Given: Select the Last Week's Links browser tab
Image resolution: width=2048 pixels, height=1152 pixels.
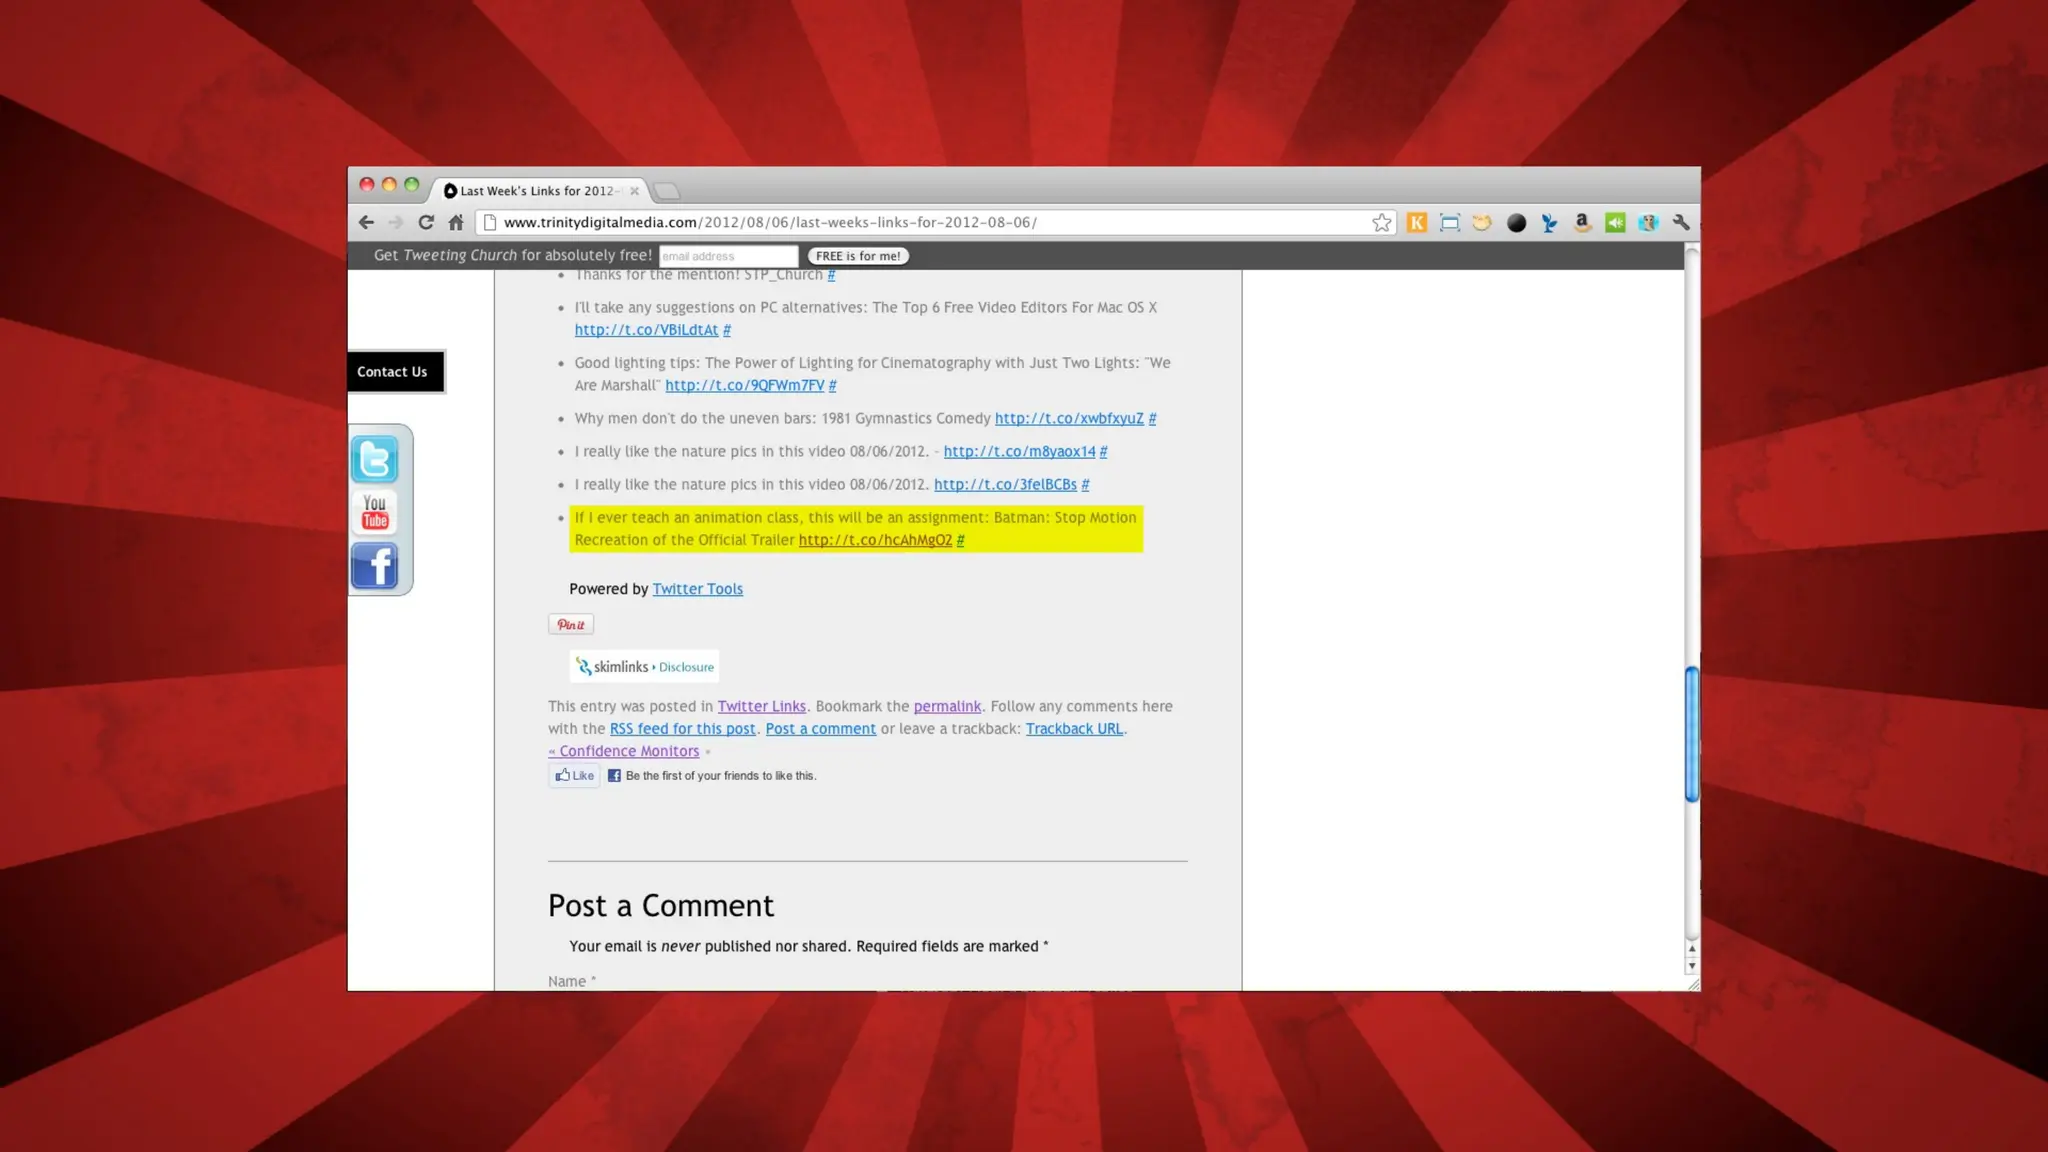Looking at the screenshot, I should click(x=536, y=191).
